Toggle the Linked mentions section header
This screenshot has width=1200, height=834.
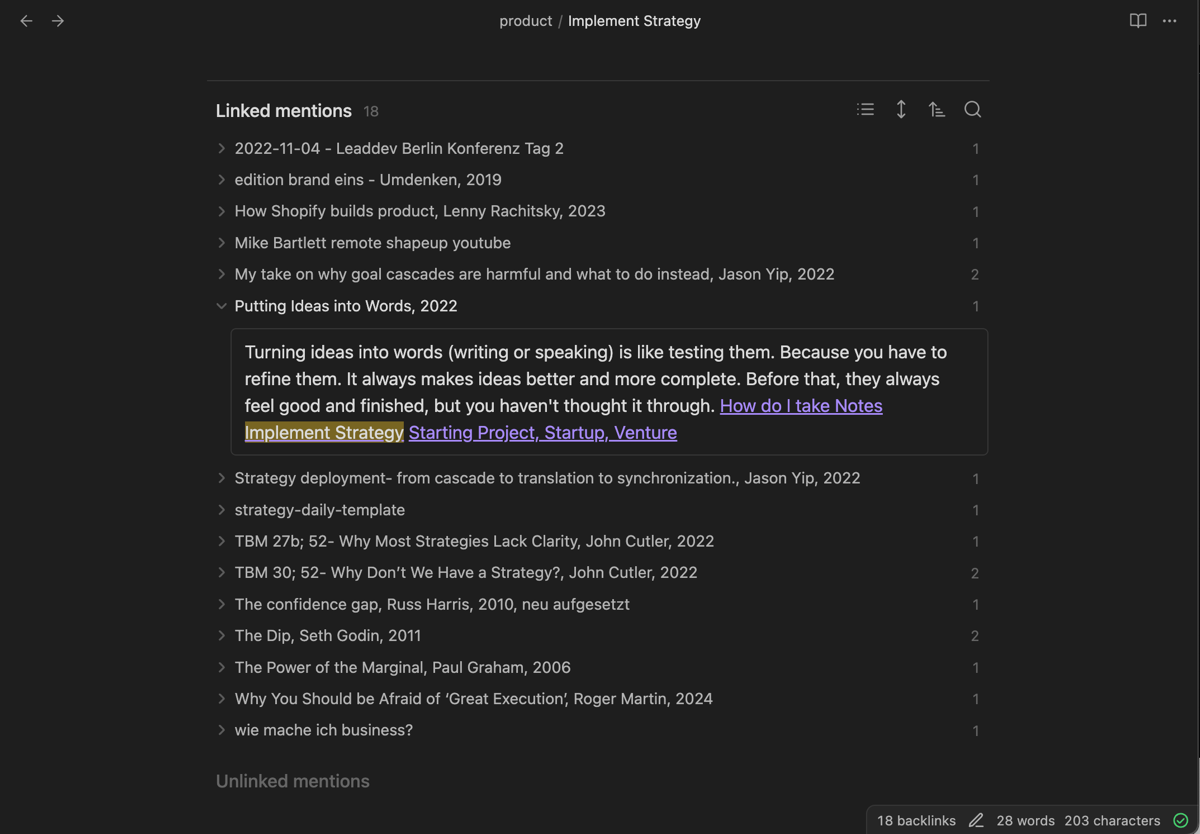pos(284,111)
